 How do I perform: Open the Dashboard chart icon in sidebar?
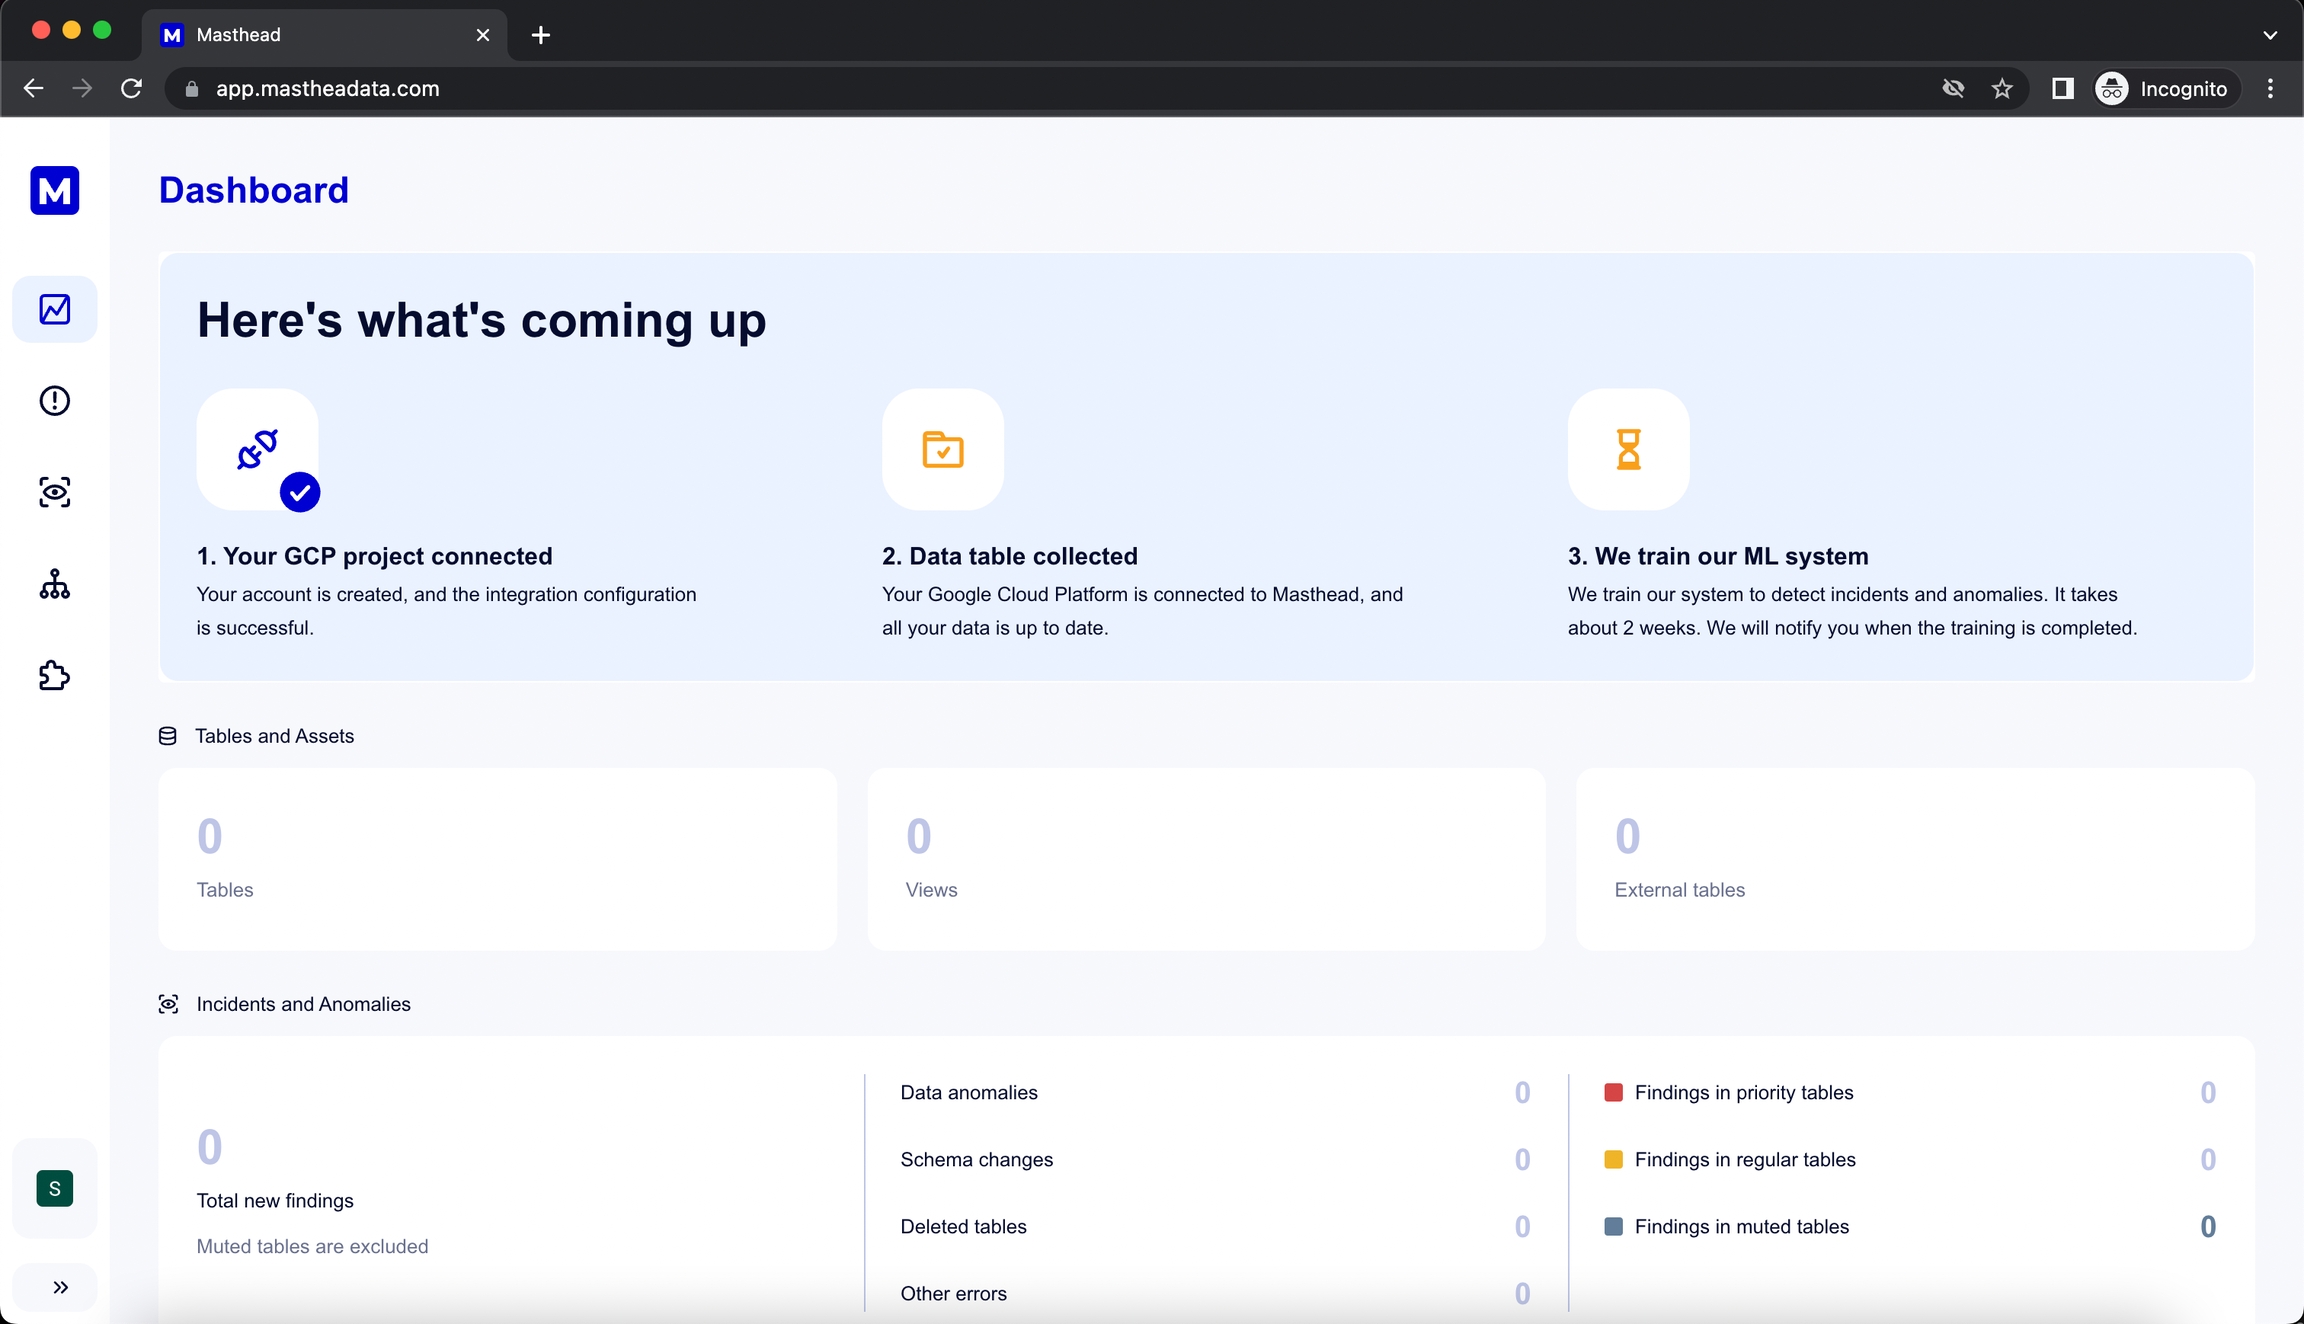click(55, 309)
